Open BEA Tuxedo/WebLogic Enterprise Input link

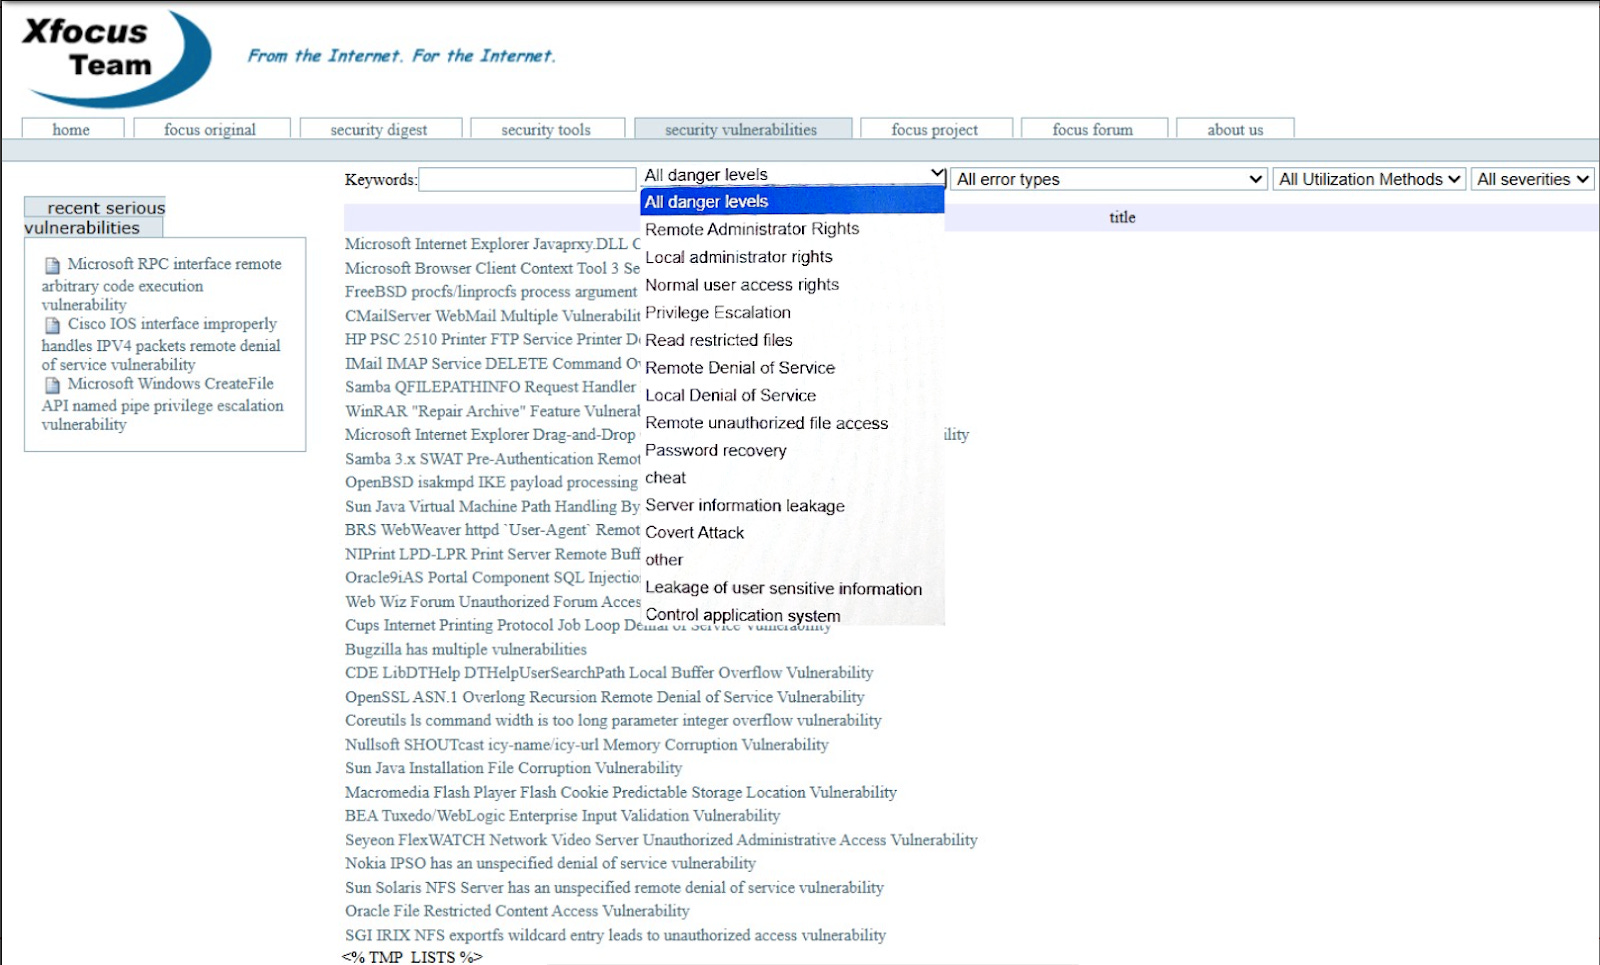click(563, 816)
